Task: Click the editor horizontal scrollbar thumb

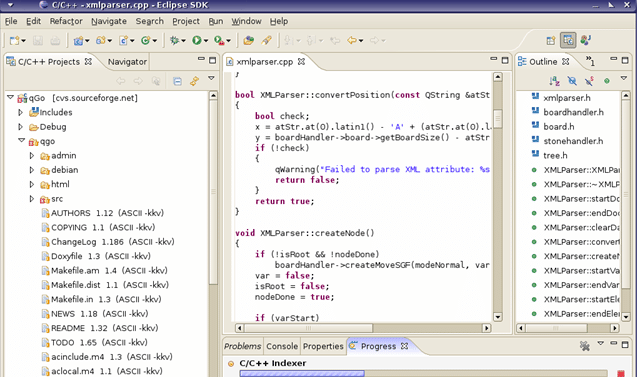Action: (x=308, y=328)
